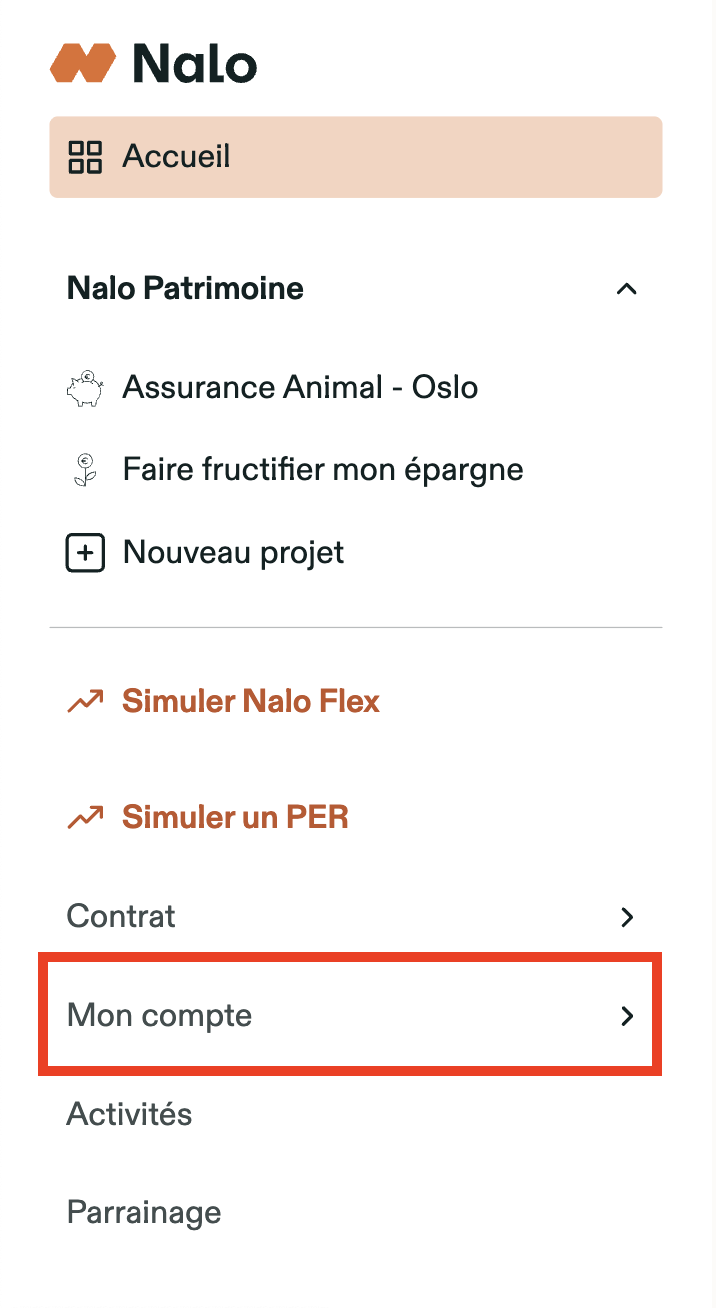Open the Simuler un PER link
The image size is (716, 1308).
tap(235, 818)
